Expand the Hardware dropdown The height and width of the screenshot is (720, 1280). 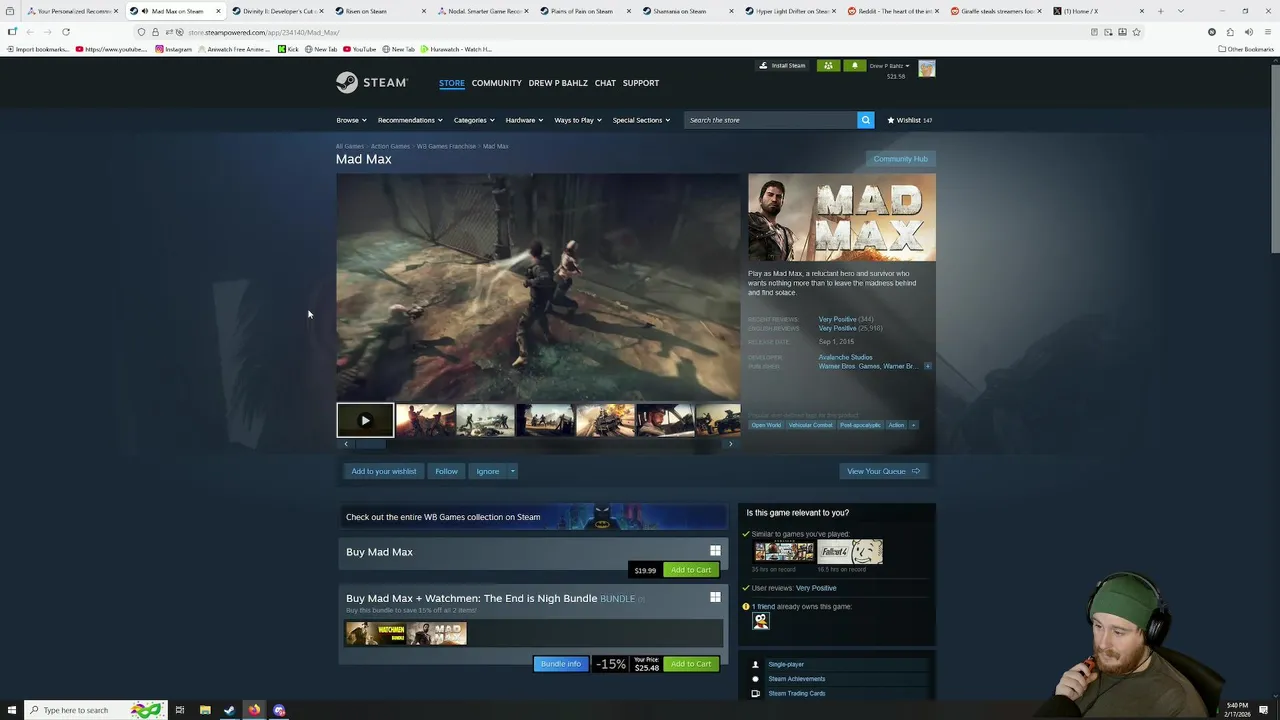tap(524, 120)
